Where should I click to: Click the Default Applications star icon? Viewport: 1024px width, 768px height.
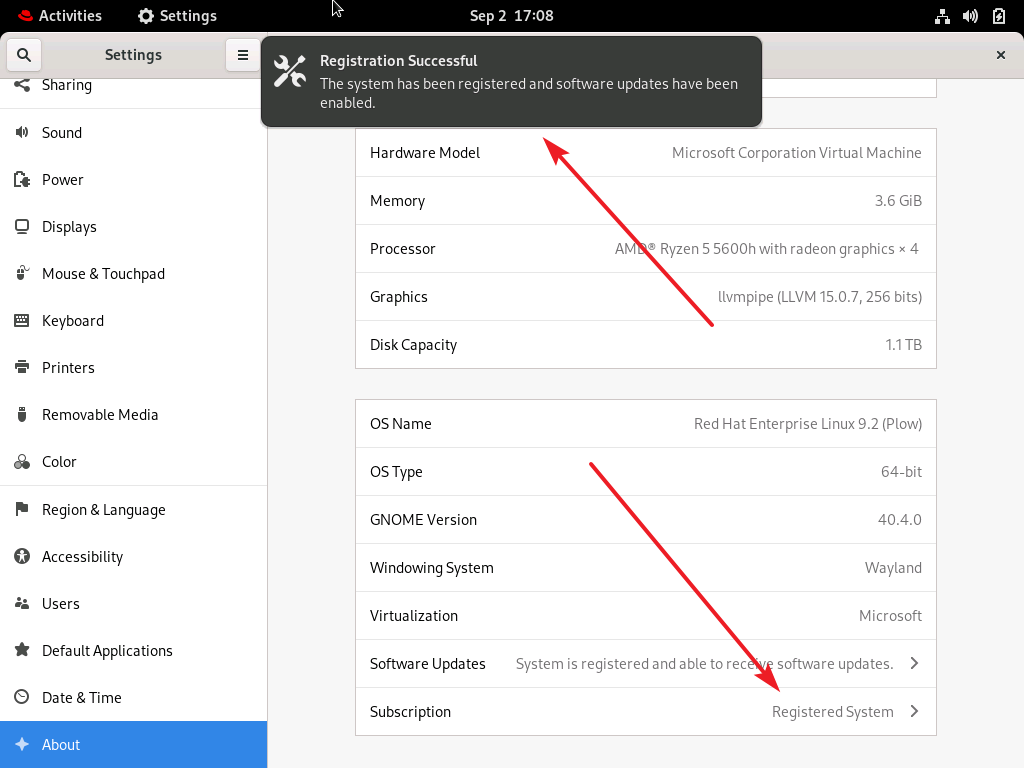(22, 650)
